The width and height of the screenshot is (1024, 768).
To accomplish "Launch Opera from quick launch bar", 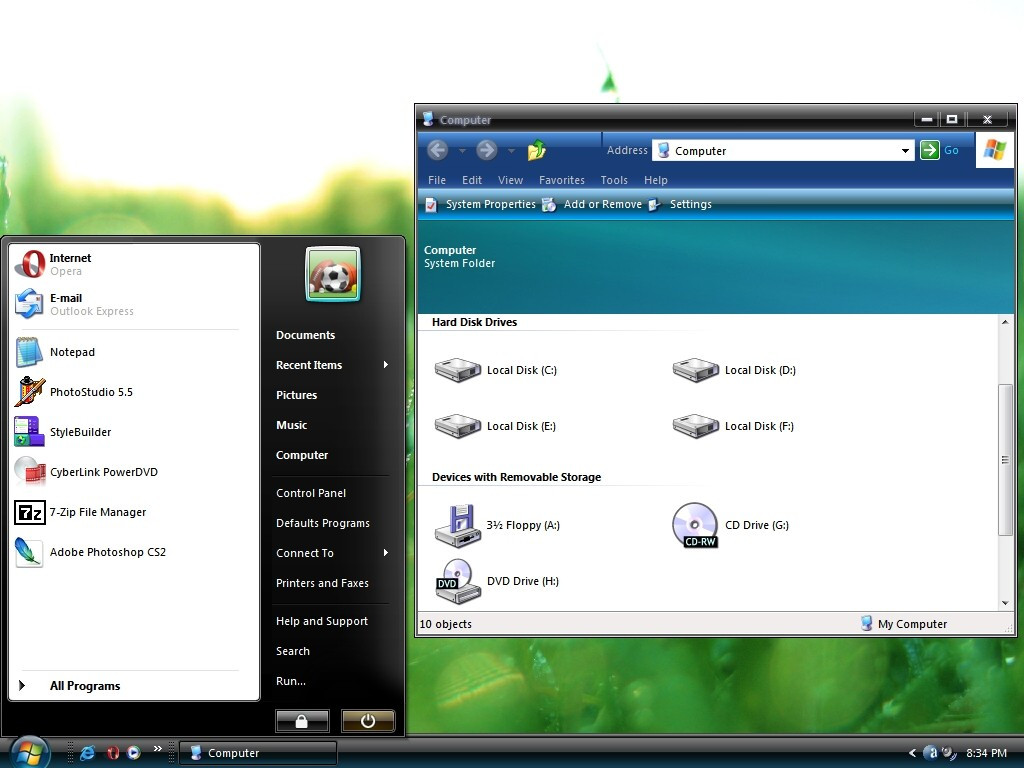I will tap(112, 752).
